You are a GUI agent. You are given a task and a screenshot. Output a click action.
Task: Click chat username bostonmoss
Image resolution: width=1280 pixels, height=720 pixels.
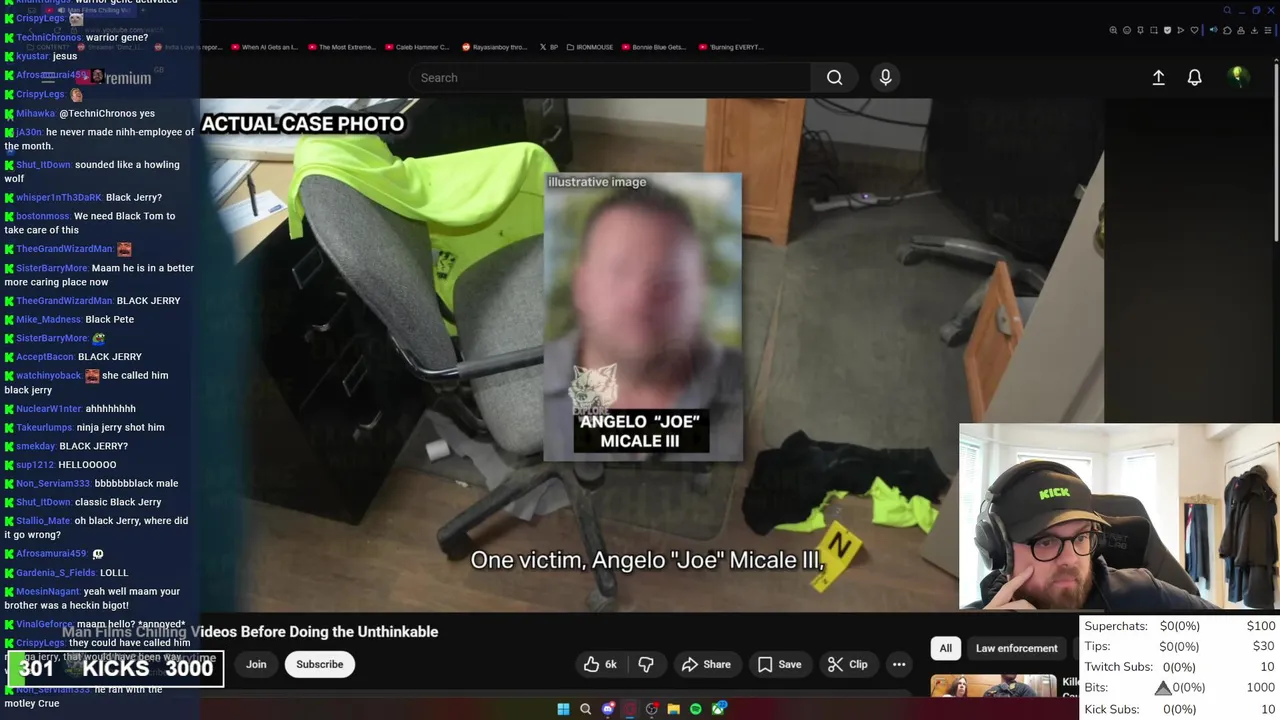click(x=43, y=216)
